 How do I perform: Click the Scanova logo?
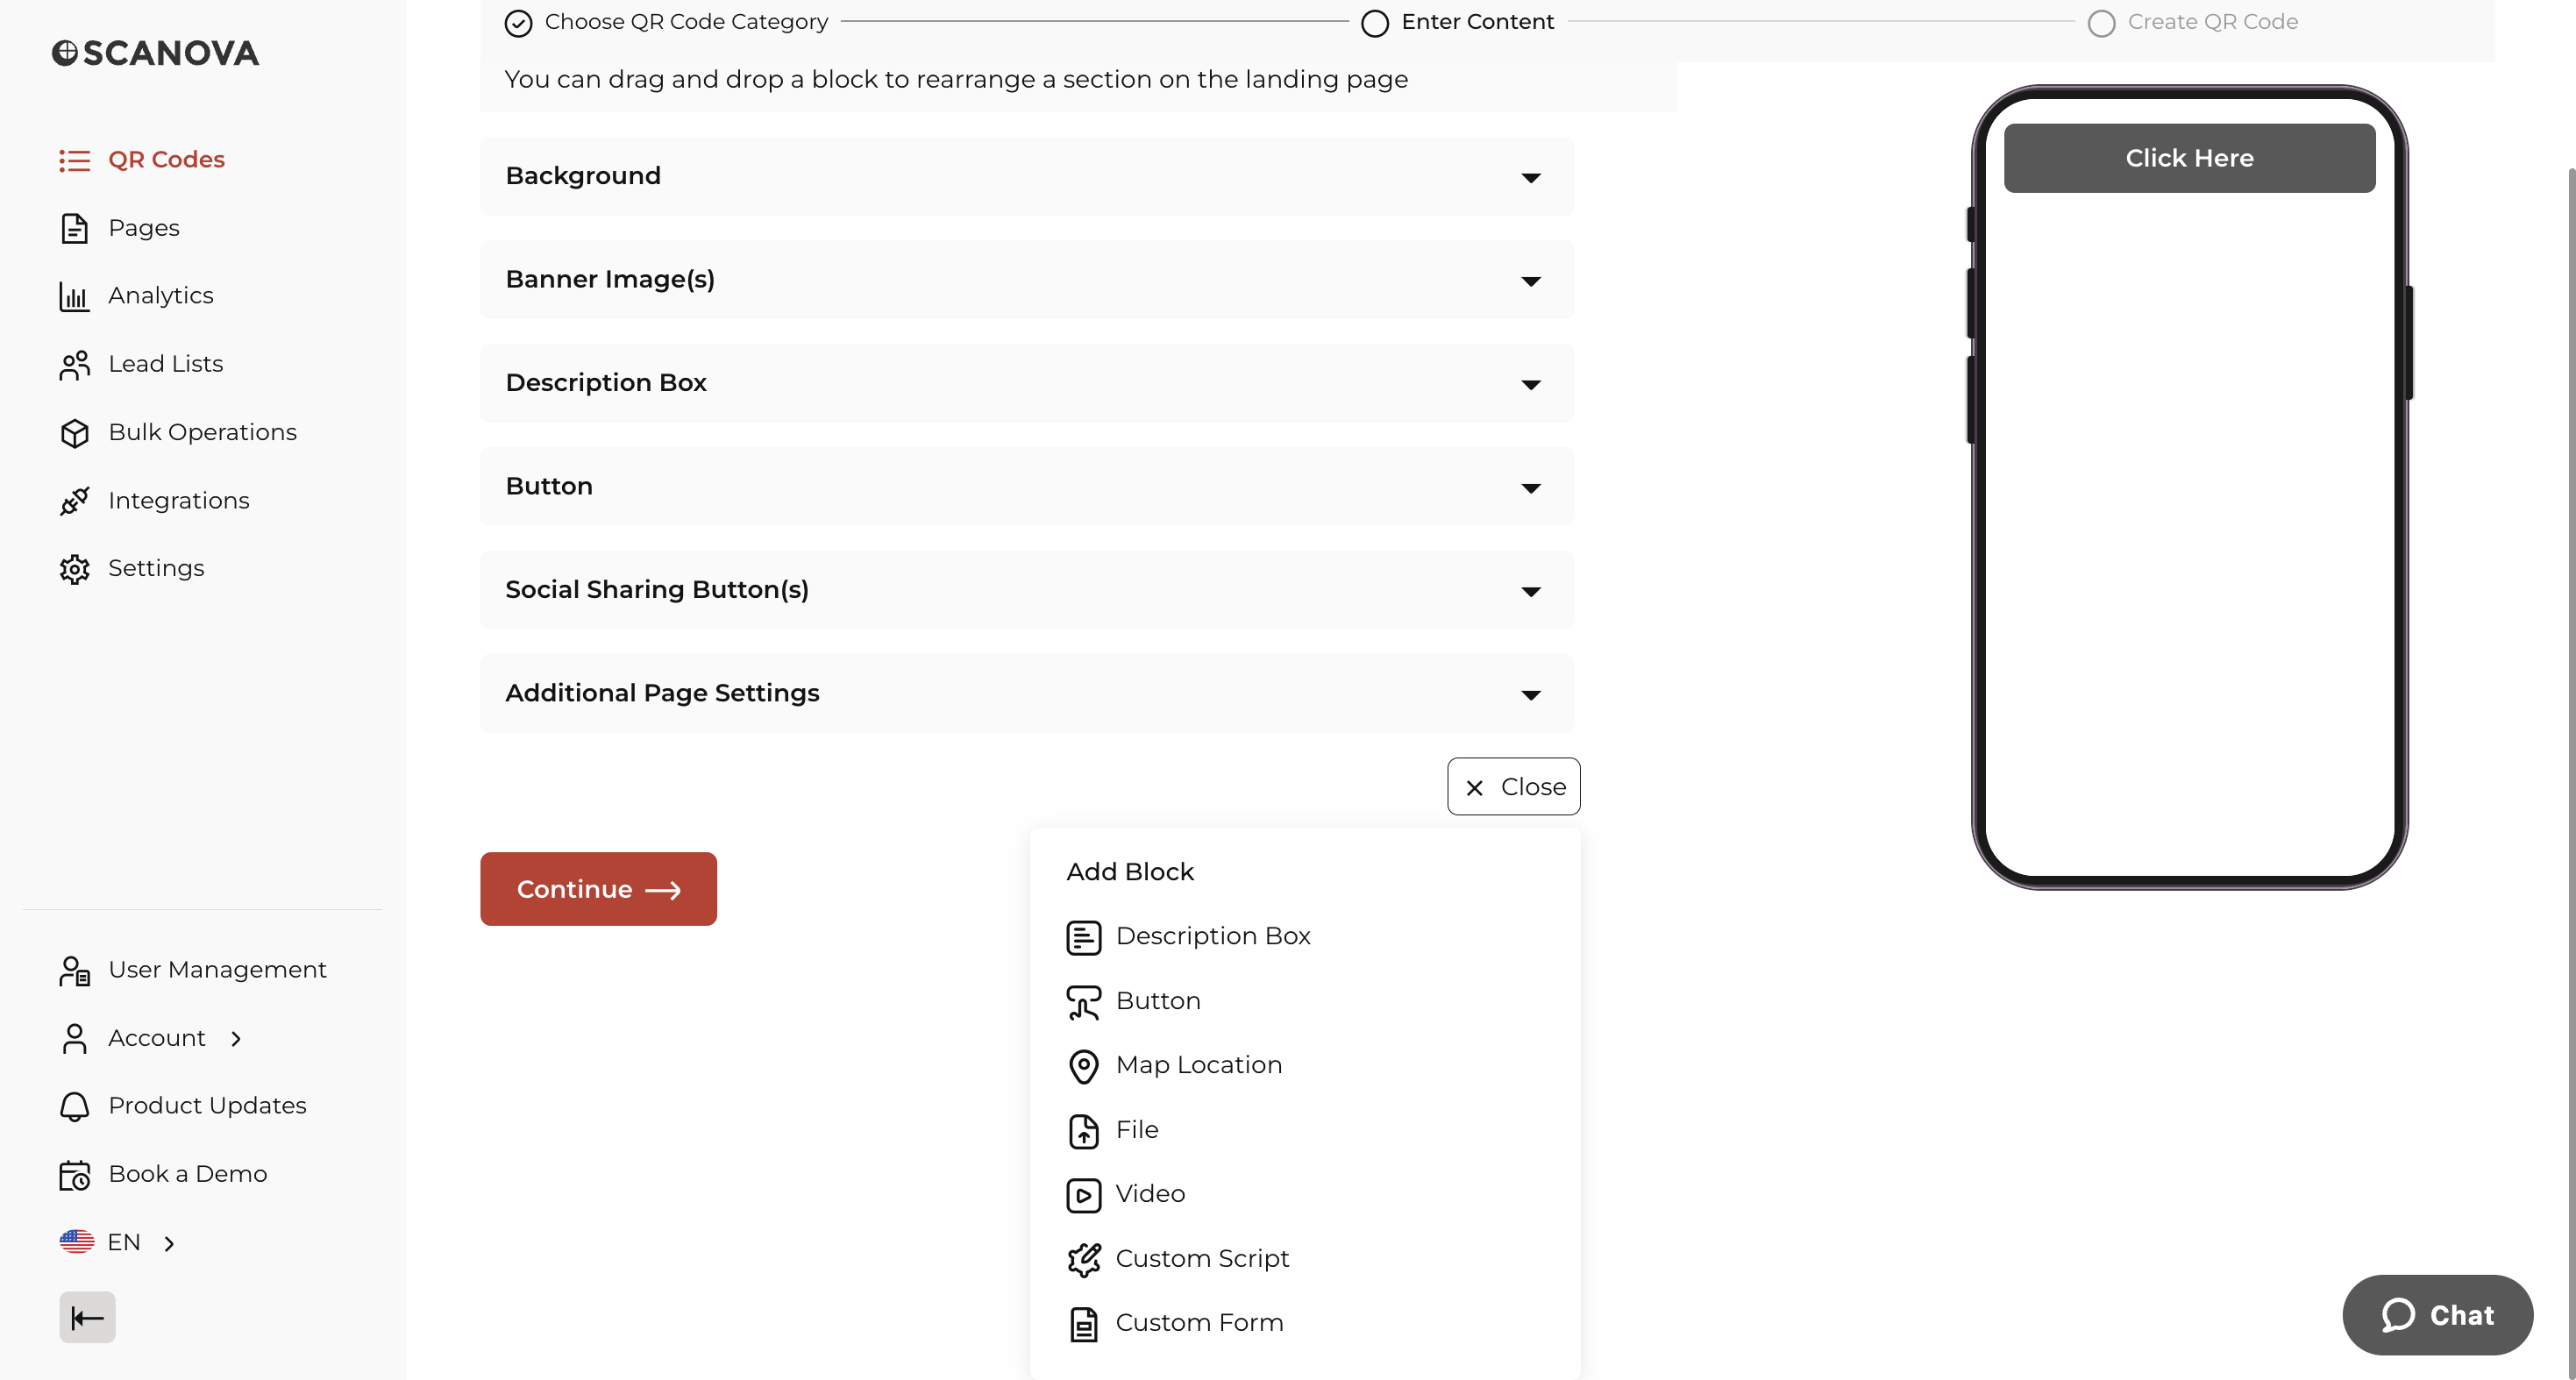(155, 53)
